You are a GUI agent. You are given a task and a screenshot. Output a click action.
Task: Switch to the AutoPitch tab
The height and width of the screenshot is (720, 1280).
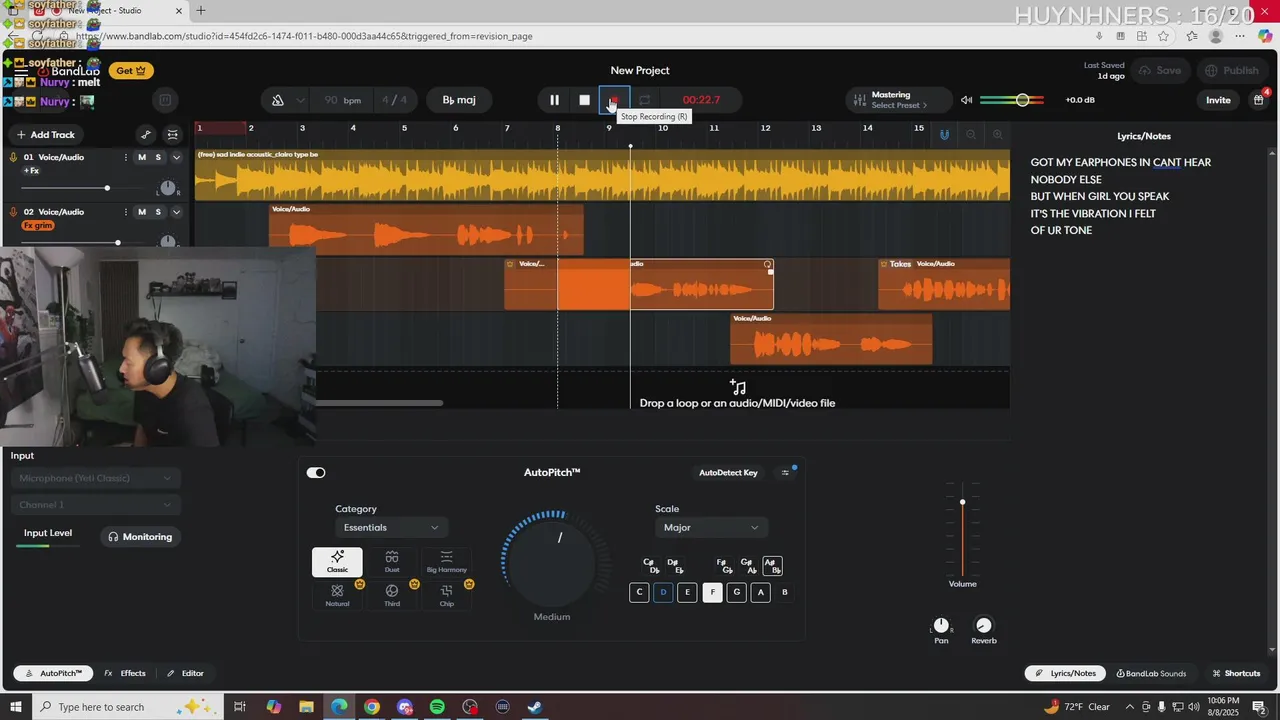point(53,674)
